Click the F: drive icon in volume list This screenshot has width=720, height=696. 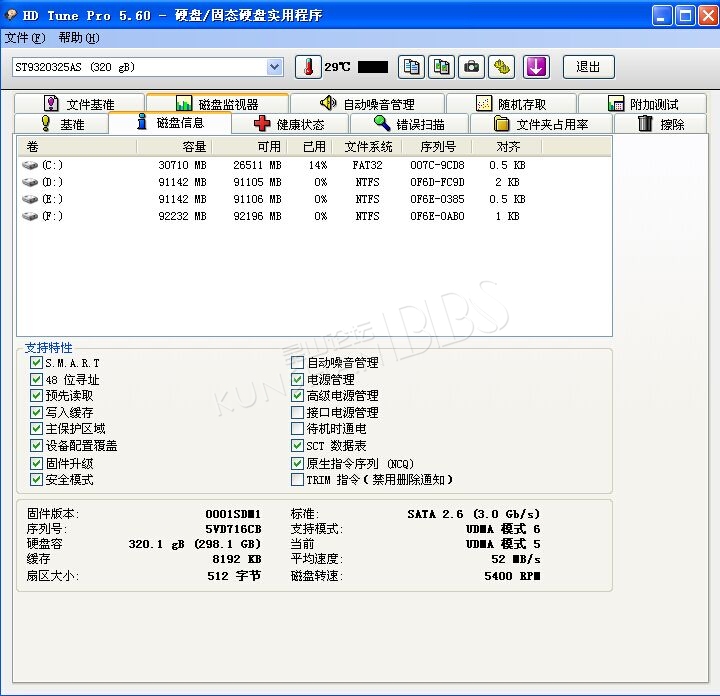(x=30, y=216)
